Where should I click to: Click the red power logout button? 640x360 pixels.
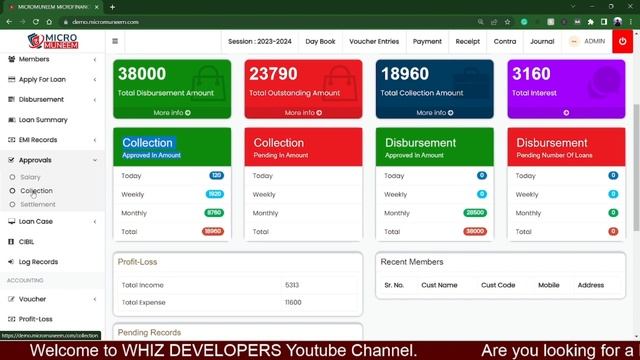coord(622,41)
